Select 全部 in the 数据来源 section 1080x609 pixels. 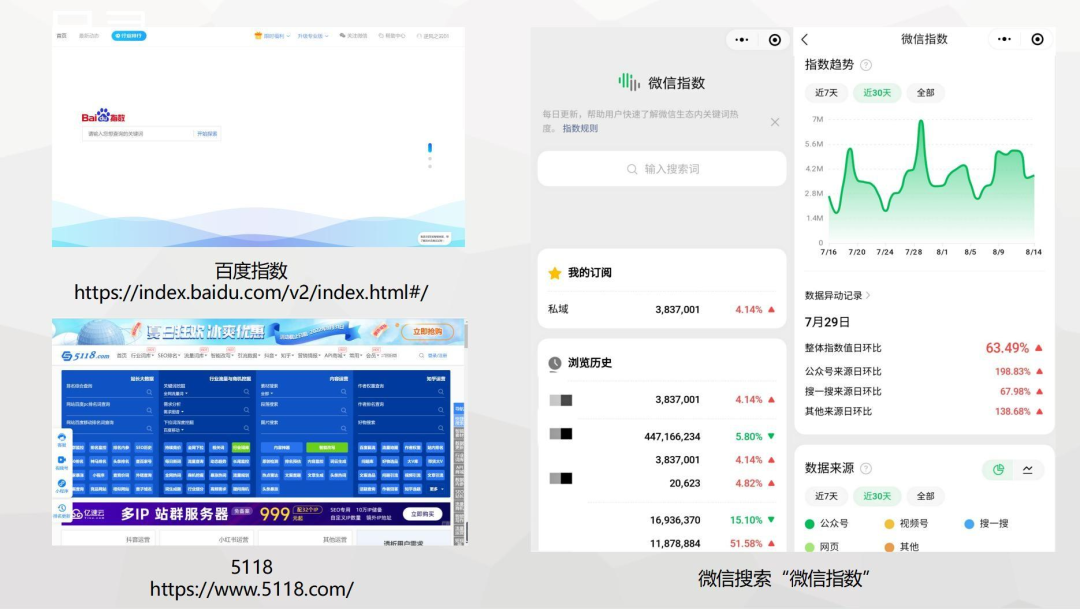[925, 496]
